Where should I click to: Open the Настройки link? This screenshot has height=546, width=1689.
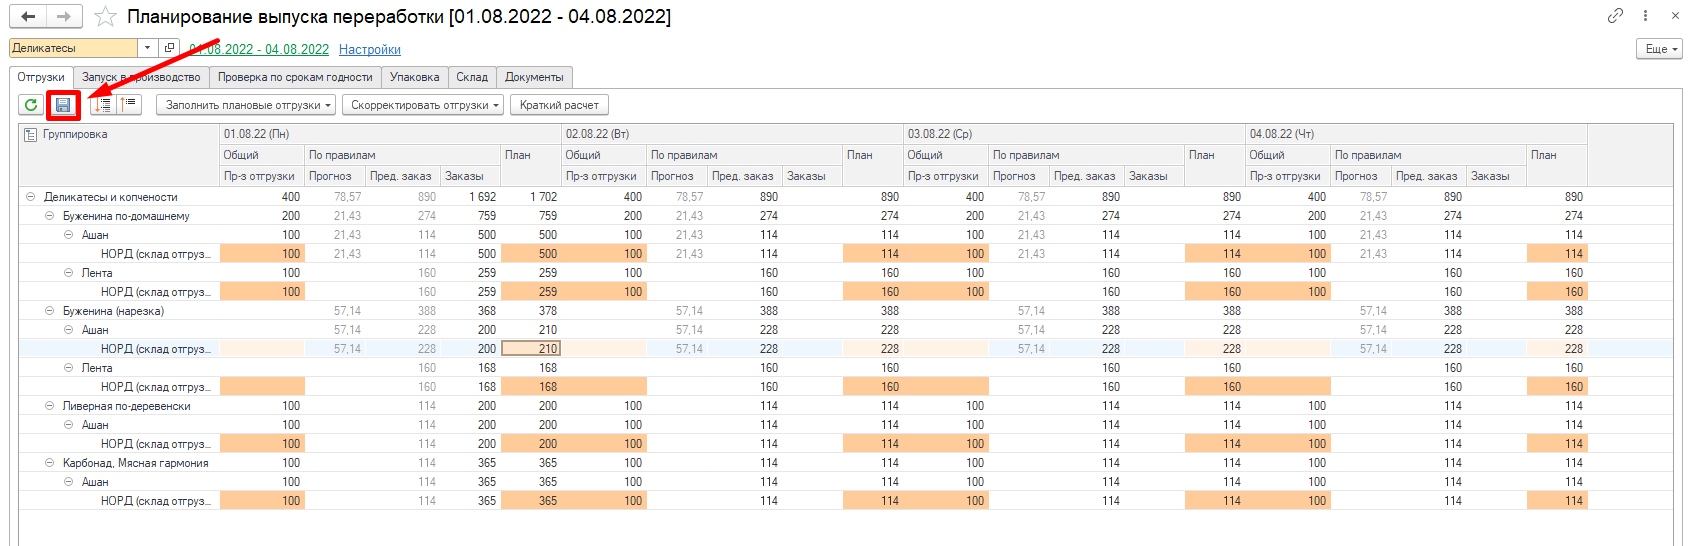click(x=369, y=49)
